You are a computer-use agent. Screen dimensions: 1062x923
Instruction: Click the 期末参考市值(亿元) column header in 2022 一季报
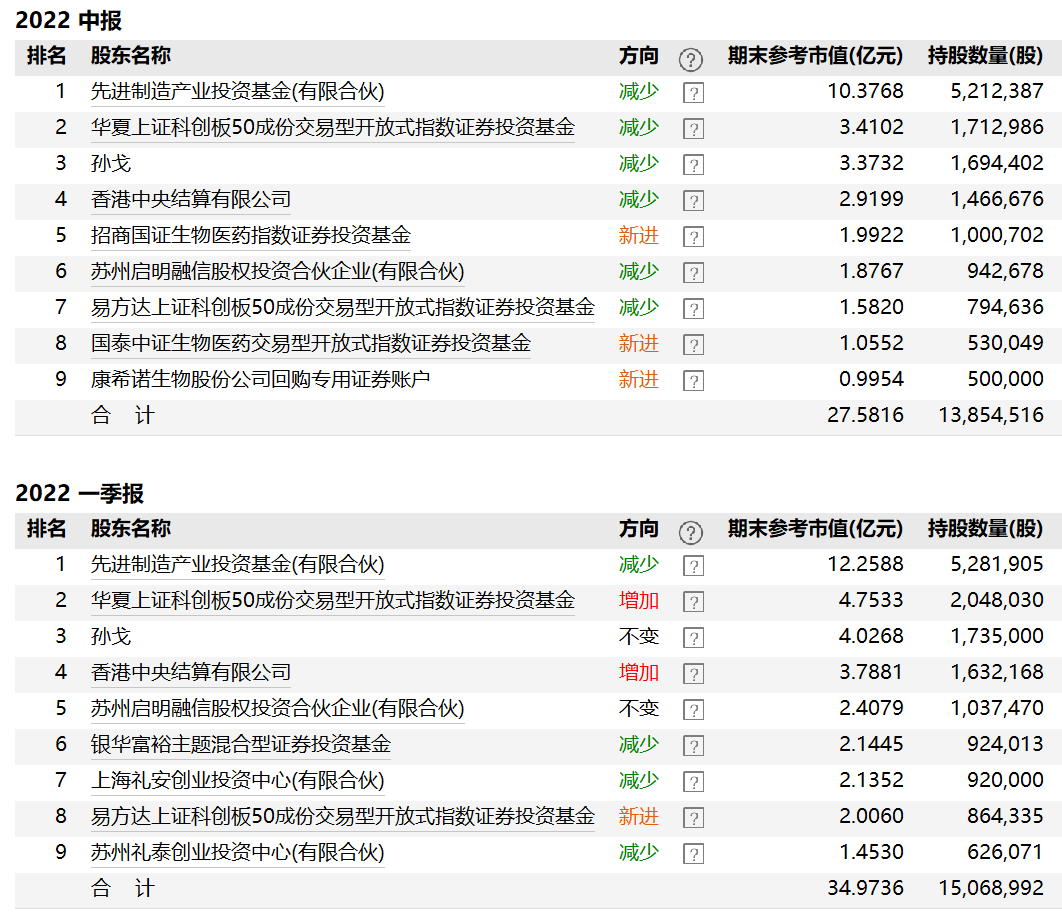coord(814,529)
